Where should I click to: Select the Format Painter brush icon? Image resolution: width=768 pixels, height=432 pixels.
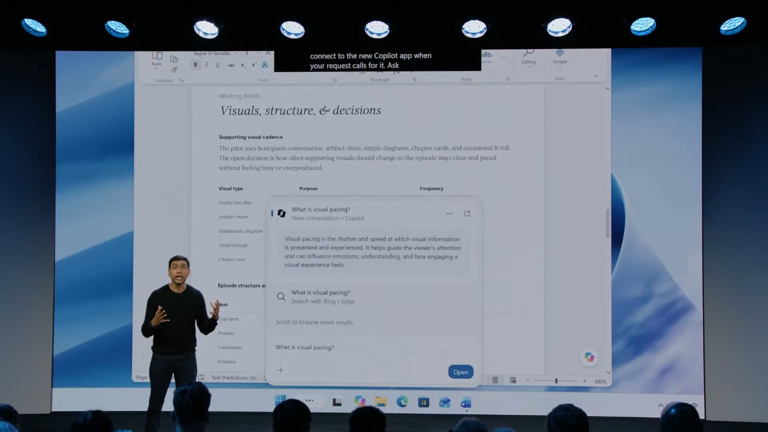174,70
